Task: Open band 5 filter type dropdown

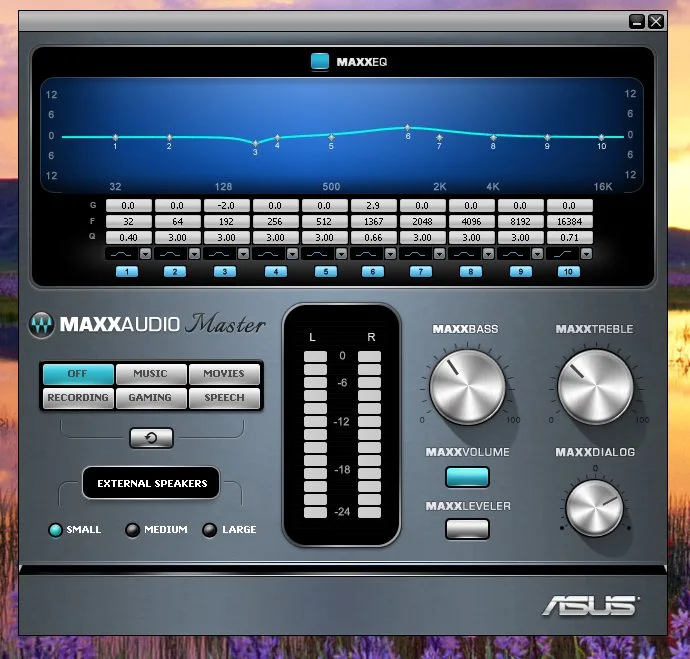Action: (341, 253)
